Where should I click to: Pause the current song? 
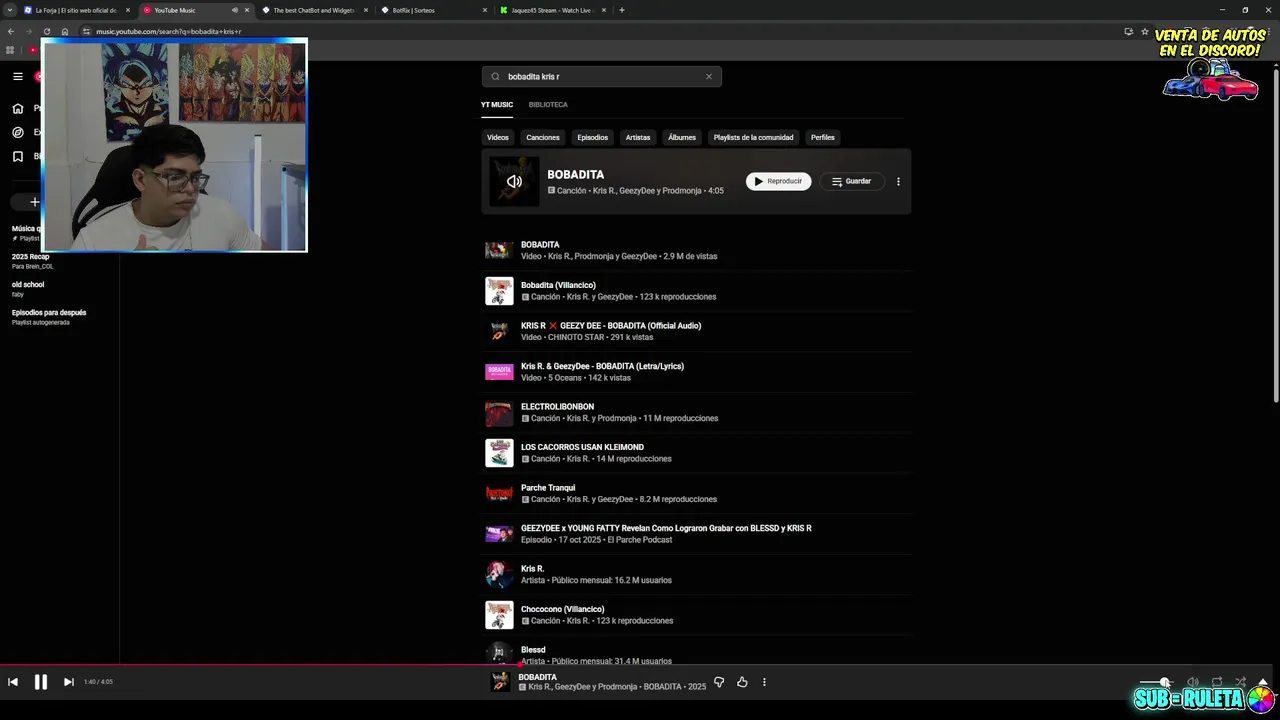click(x=41, y=682)
